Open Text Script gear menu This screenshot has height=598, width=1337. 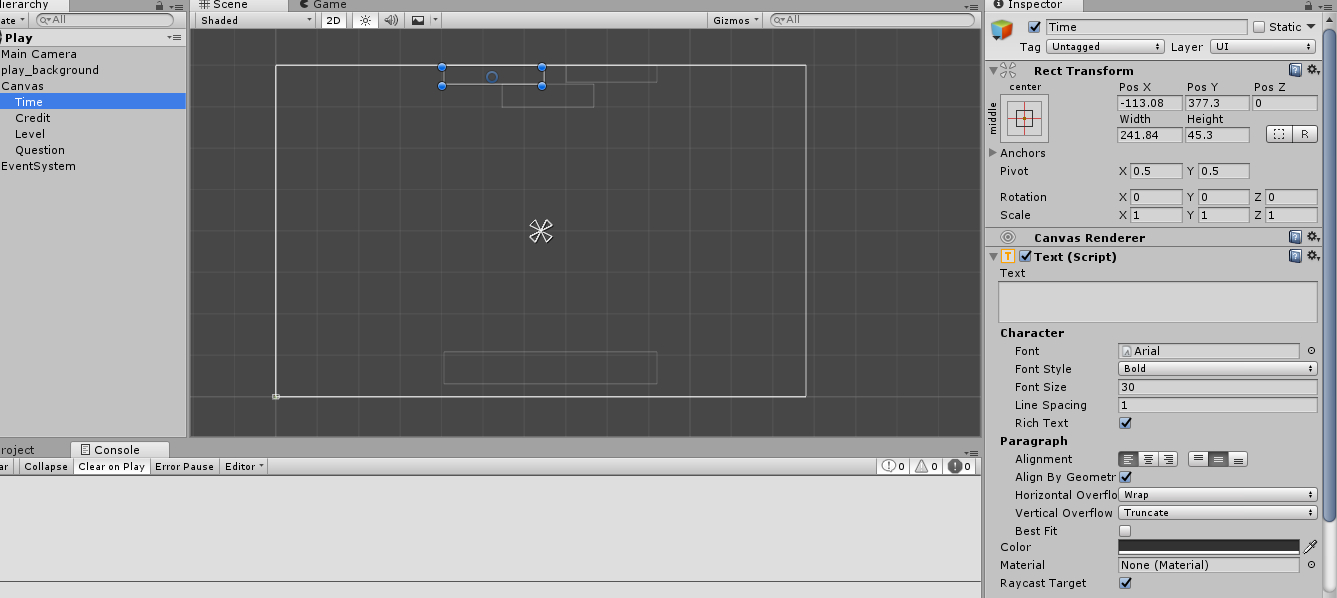pos(1312,256)
